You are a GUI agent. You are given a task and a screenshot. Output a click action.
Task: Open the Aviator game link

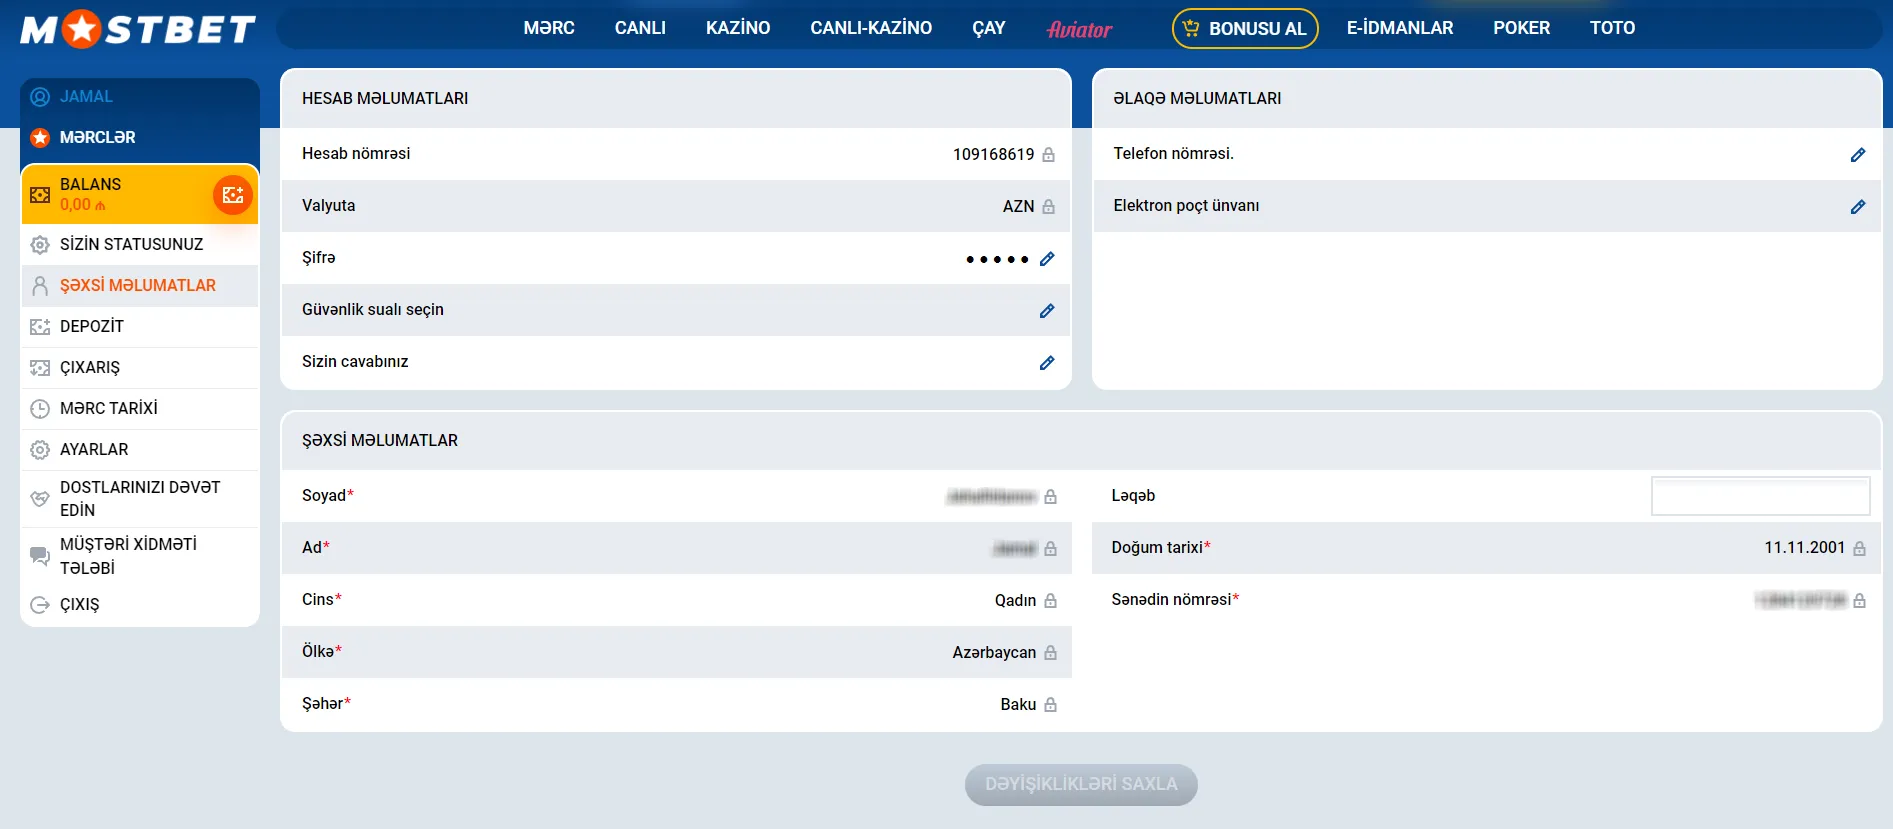1079,29
